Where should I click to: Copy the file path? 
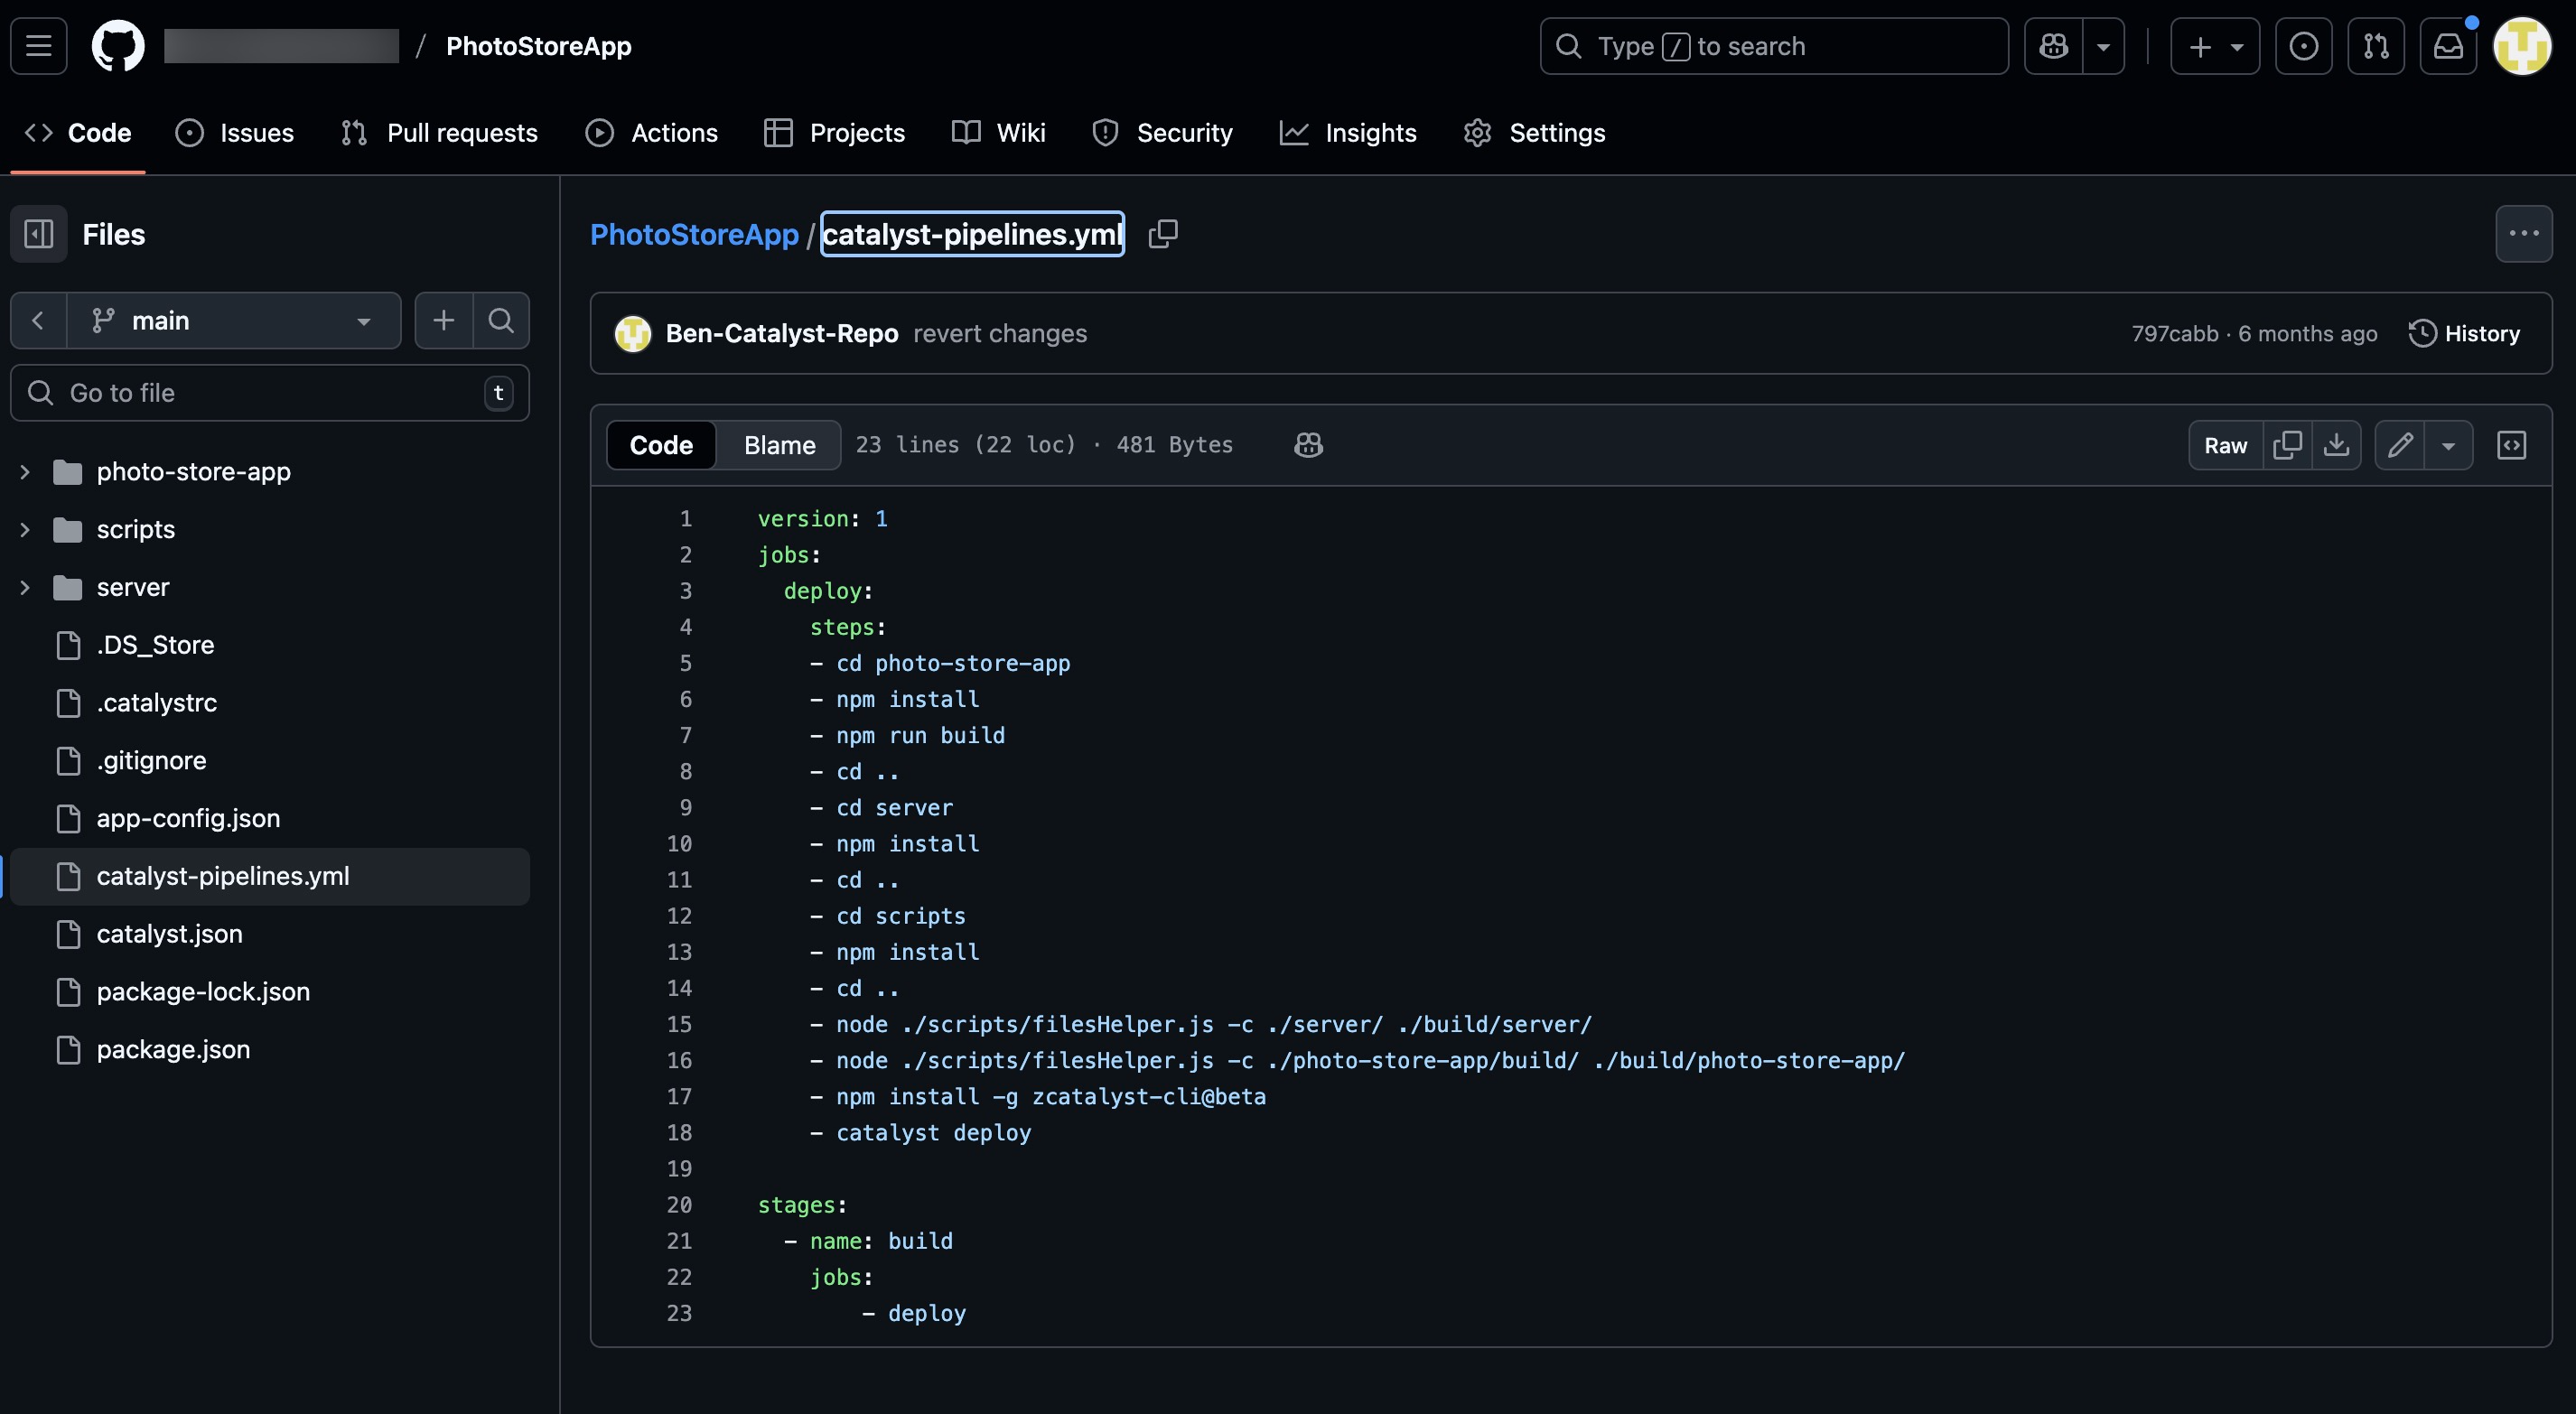pyautogui.click(x=1163, y=234)
